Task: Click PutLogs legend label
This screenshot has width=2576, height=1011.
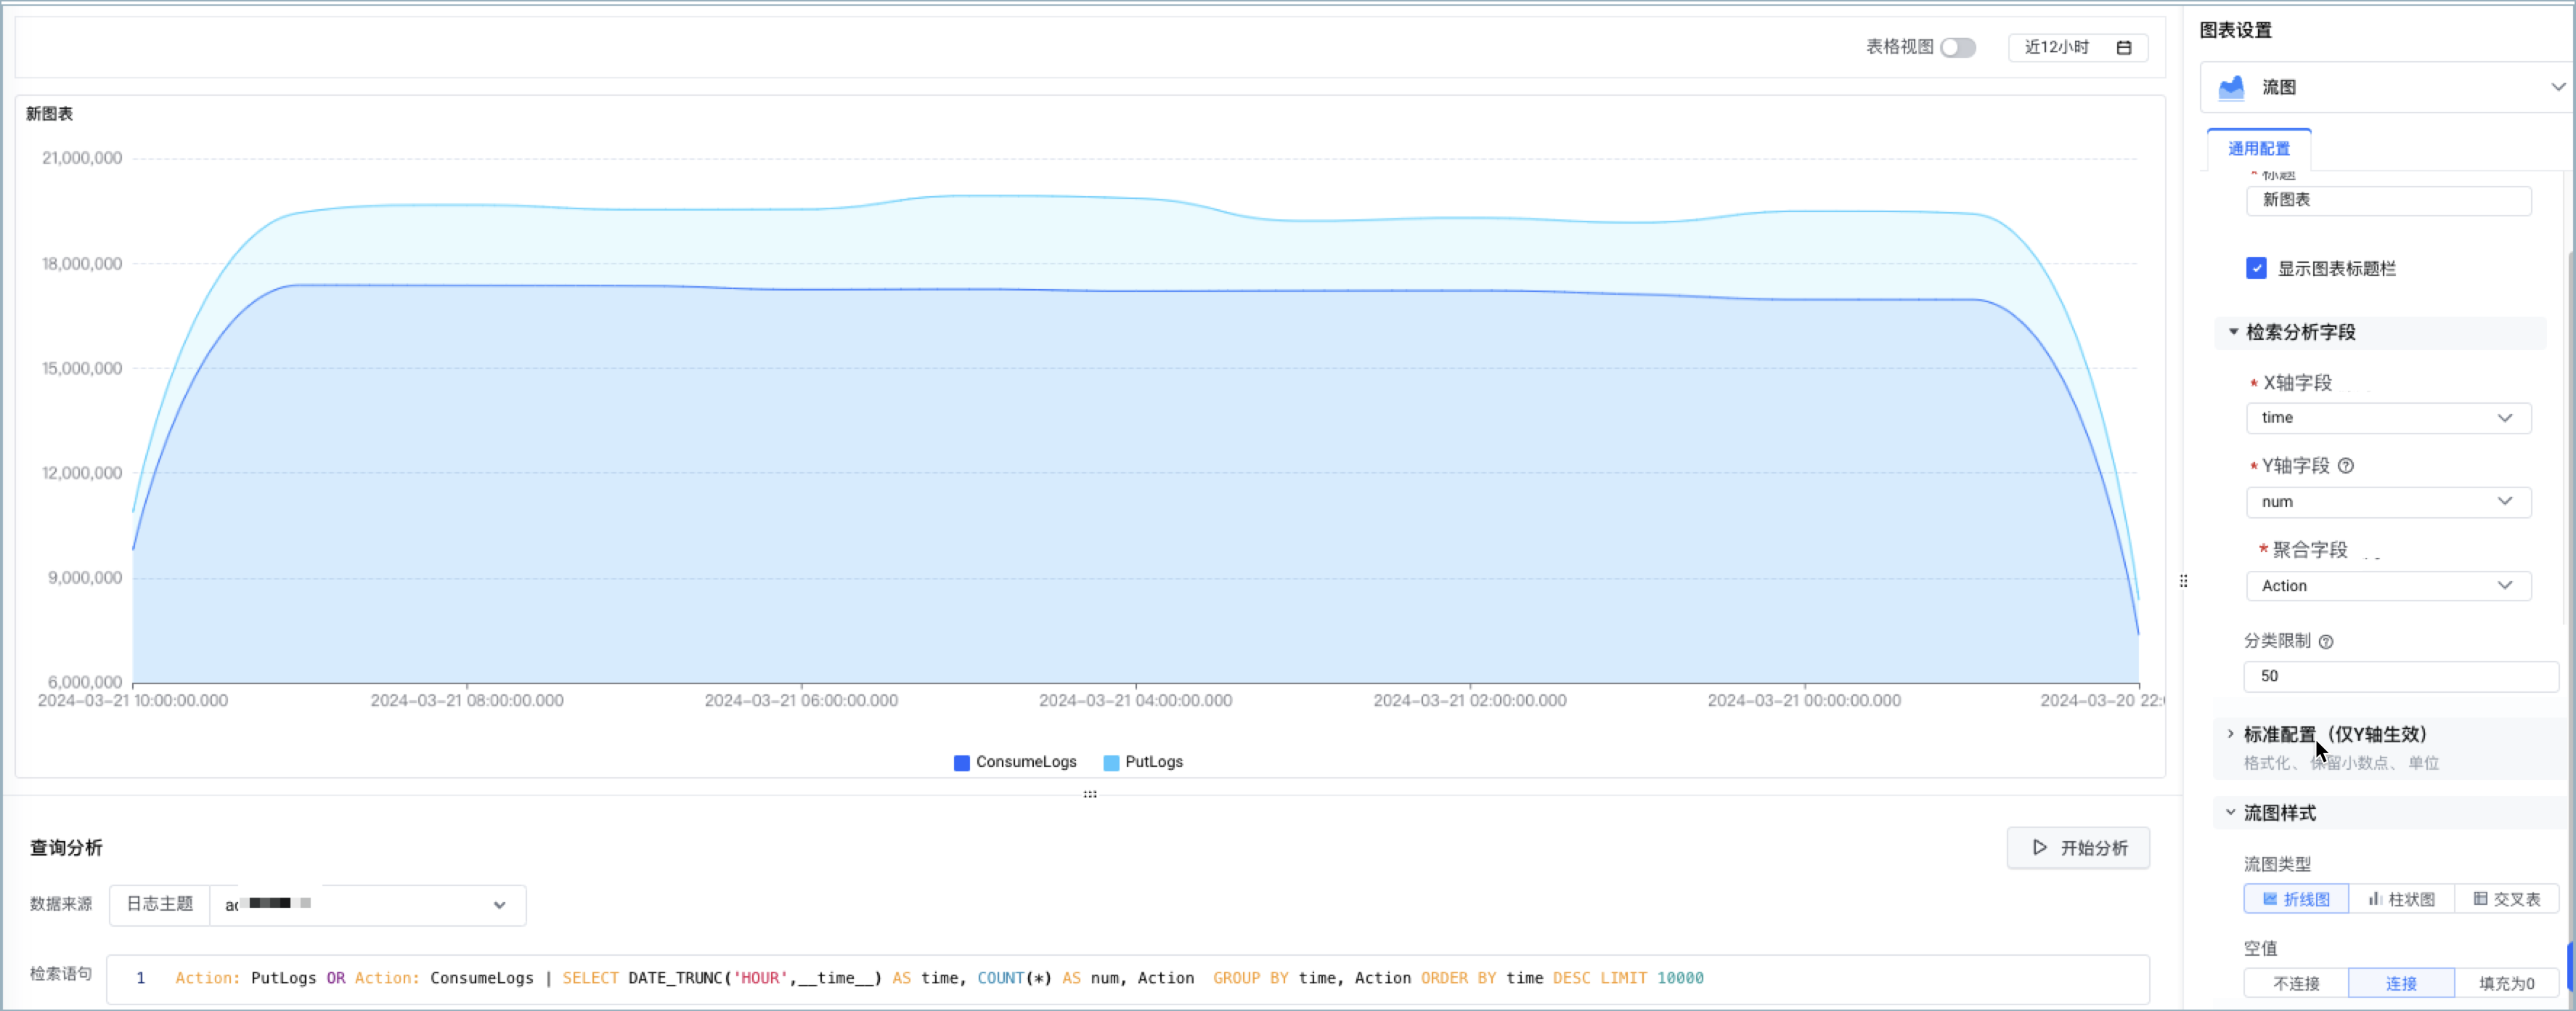Action: tap(1154, 762)
